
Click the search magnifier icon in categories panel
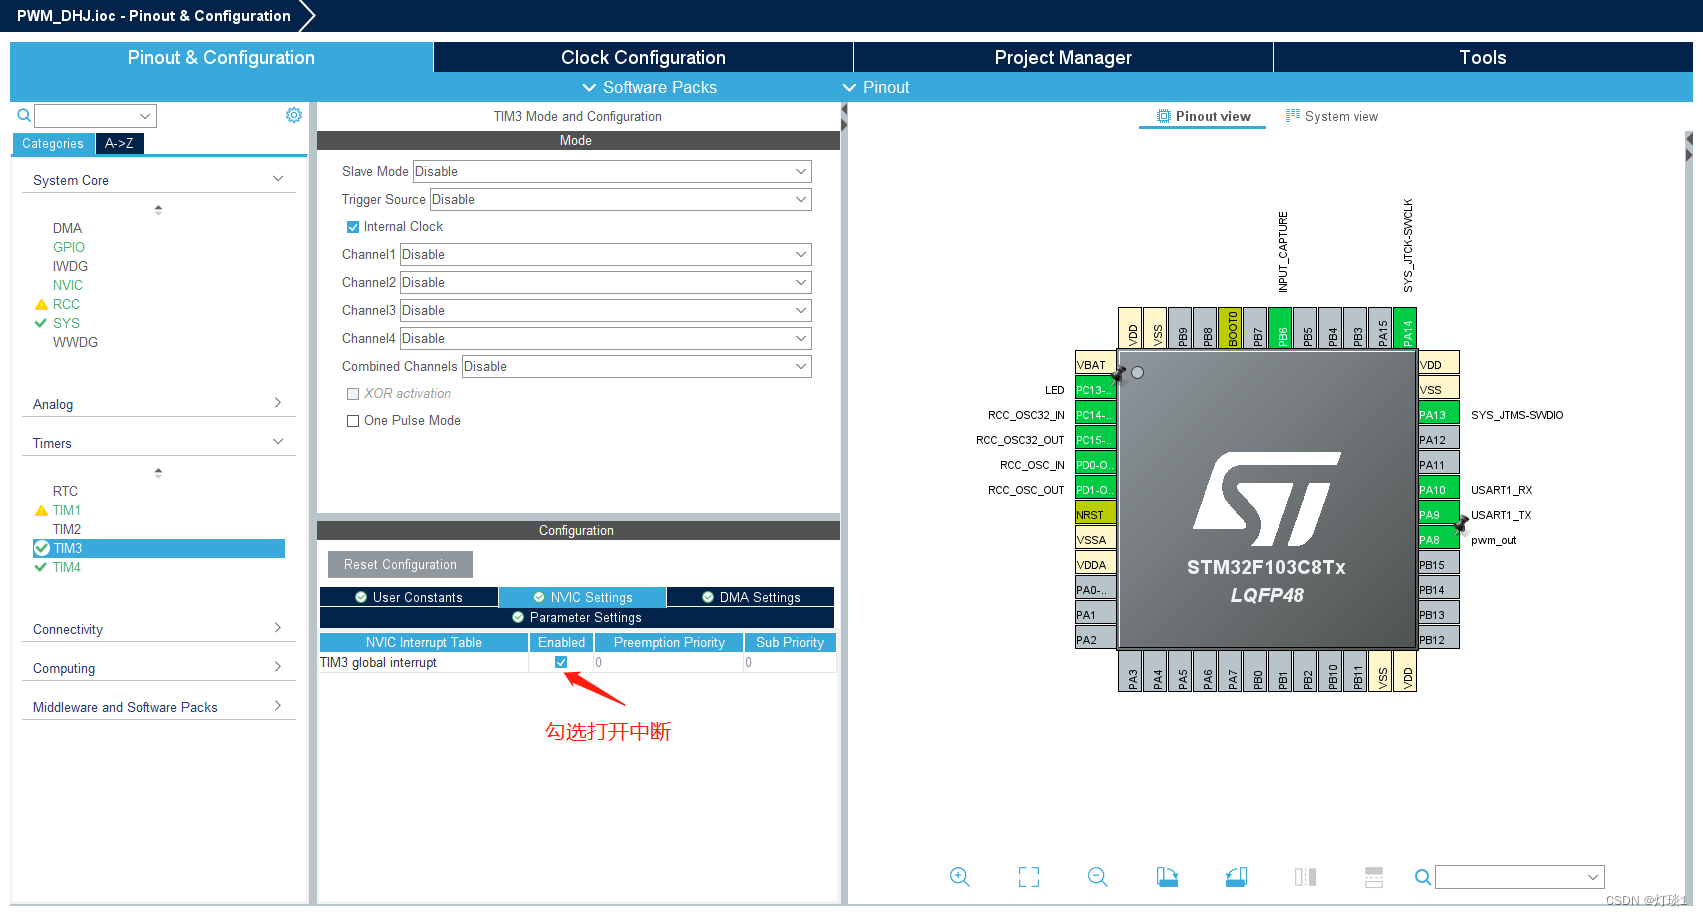pyautogui.click(x=24, y=116)
